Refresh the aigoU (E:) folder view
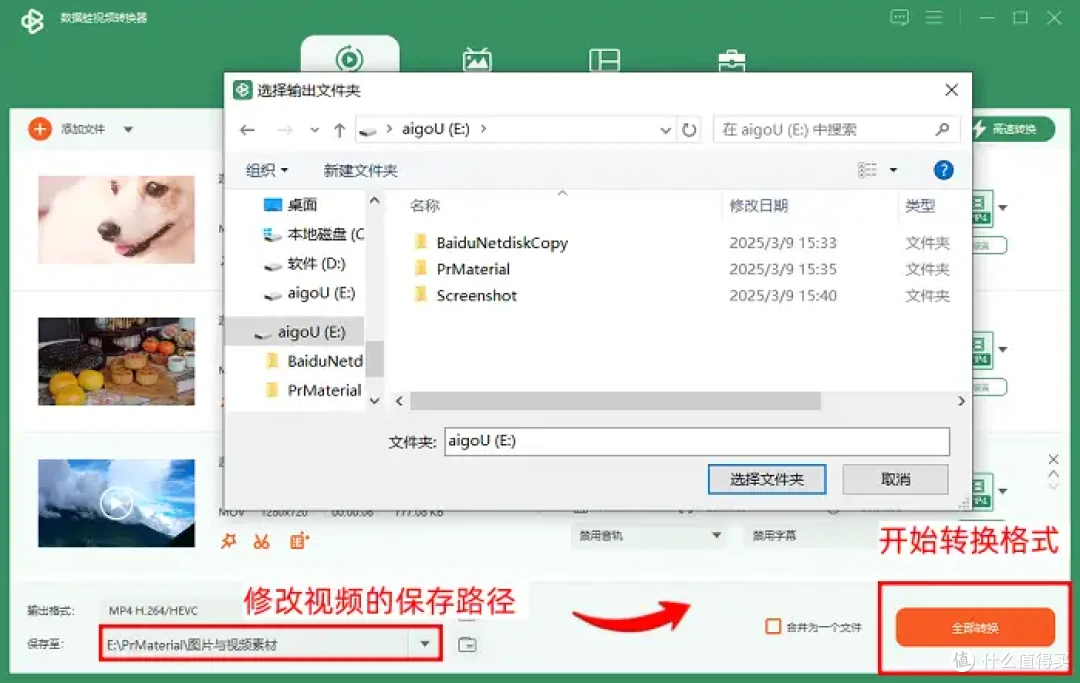 [x=689, y=129]
